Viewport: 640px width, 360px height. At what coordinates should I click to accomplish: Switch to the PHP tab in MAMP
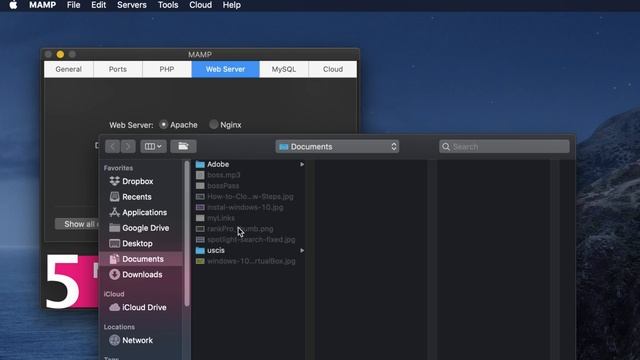pyautogui.click(x=167, y=69)
